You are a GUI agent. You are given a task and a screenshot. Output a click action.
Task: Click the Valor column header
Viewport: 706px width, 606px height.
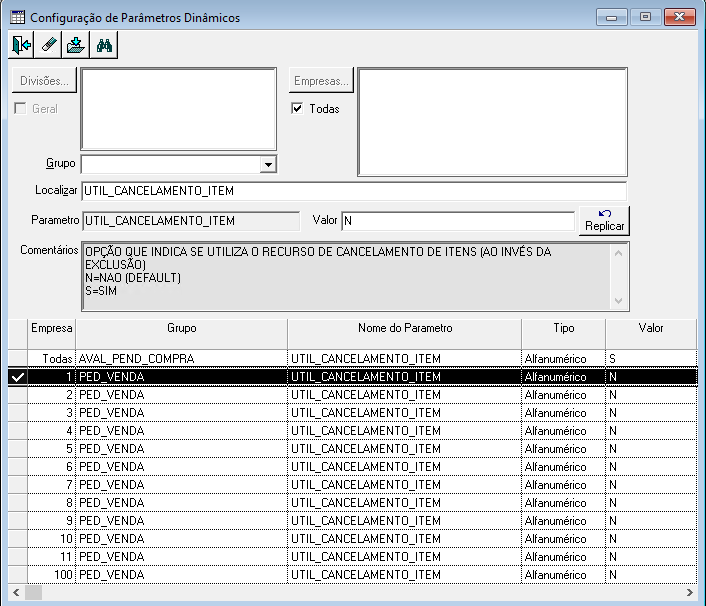[651, 334]
